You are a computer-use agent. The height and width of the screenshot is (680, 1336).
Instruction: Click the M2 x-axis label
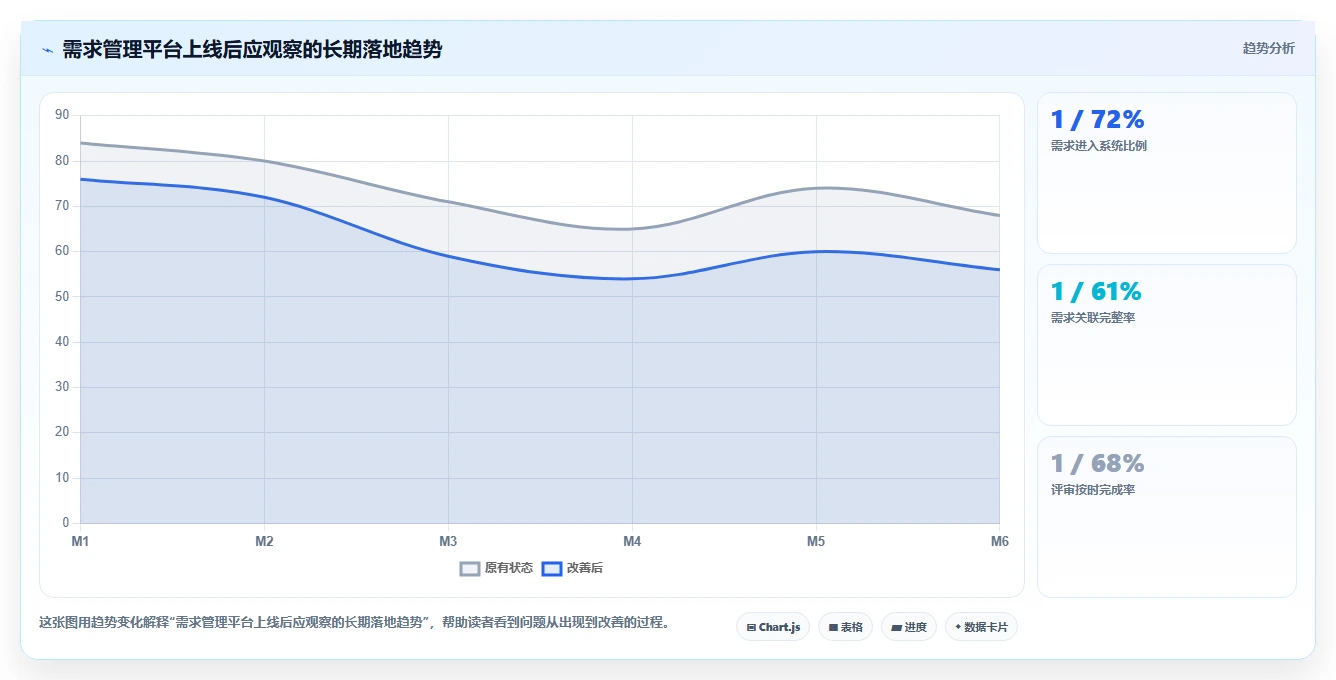[264, 541]
